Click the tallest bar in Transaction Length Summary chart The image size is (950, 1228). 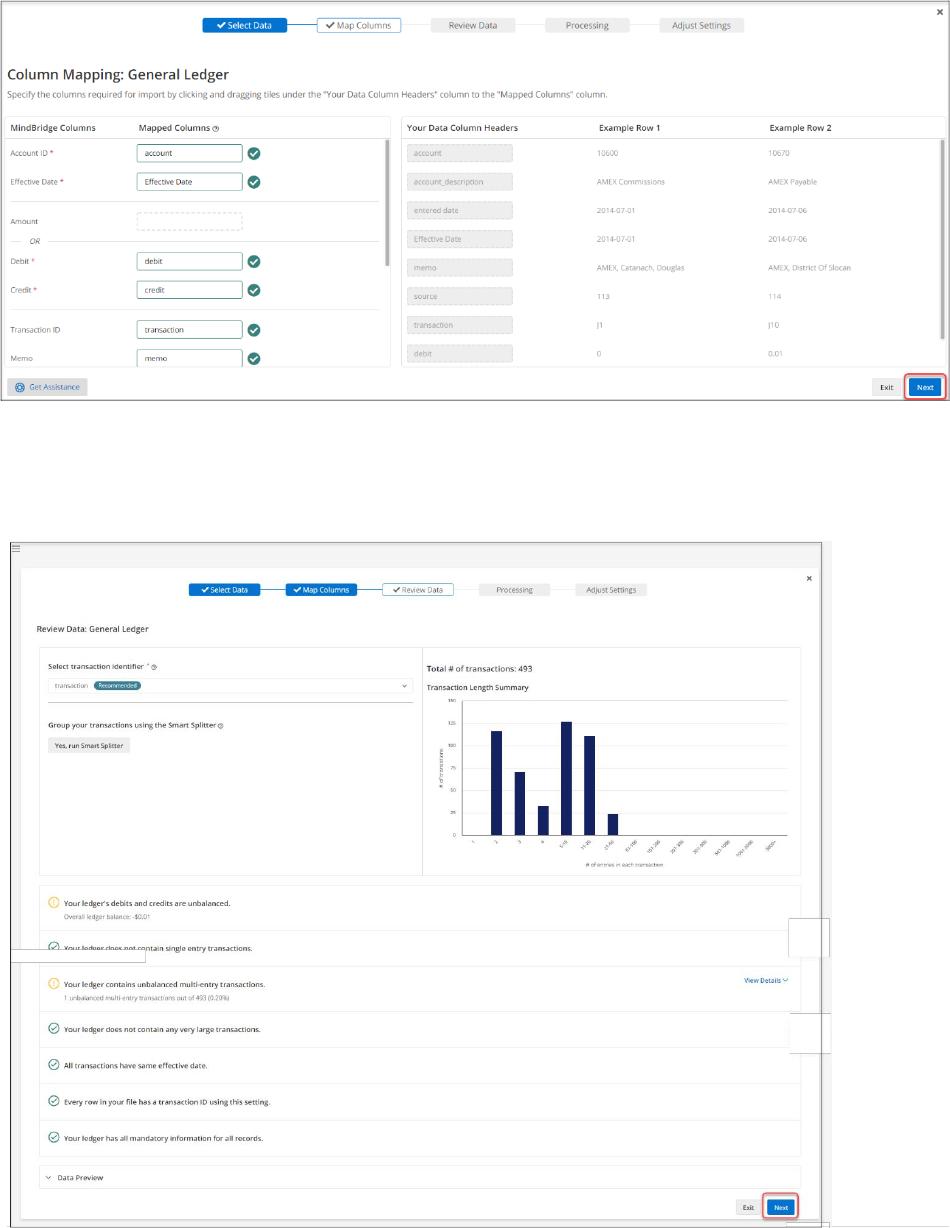tap(566, 778)
